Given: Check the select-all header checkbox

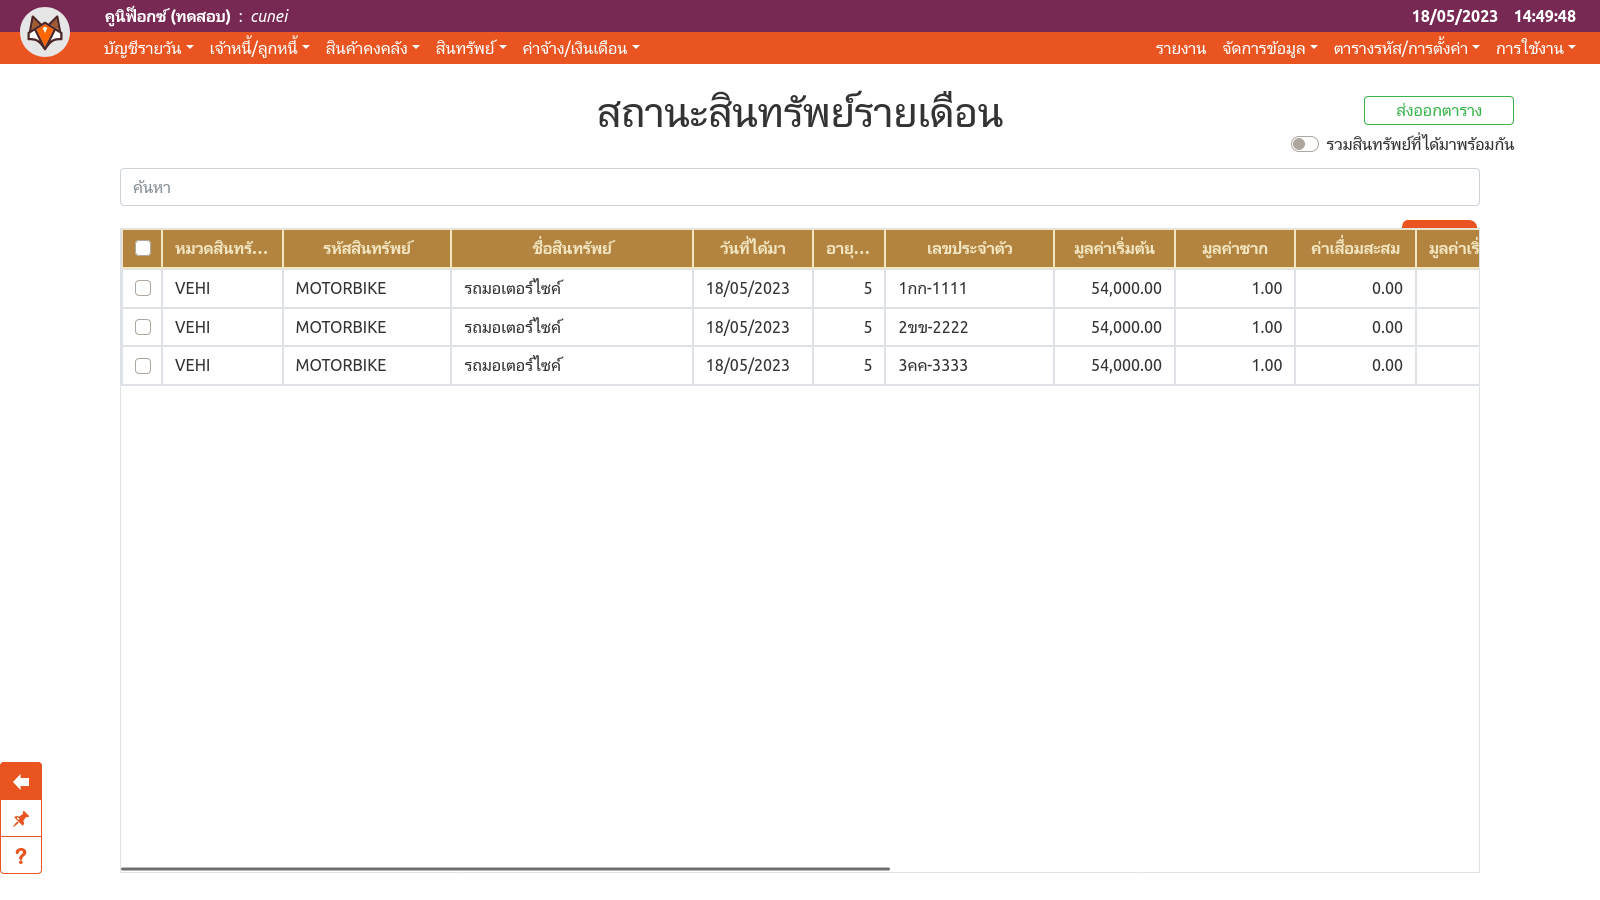Looking at the screenshot, I should coord(143,248).
